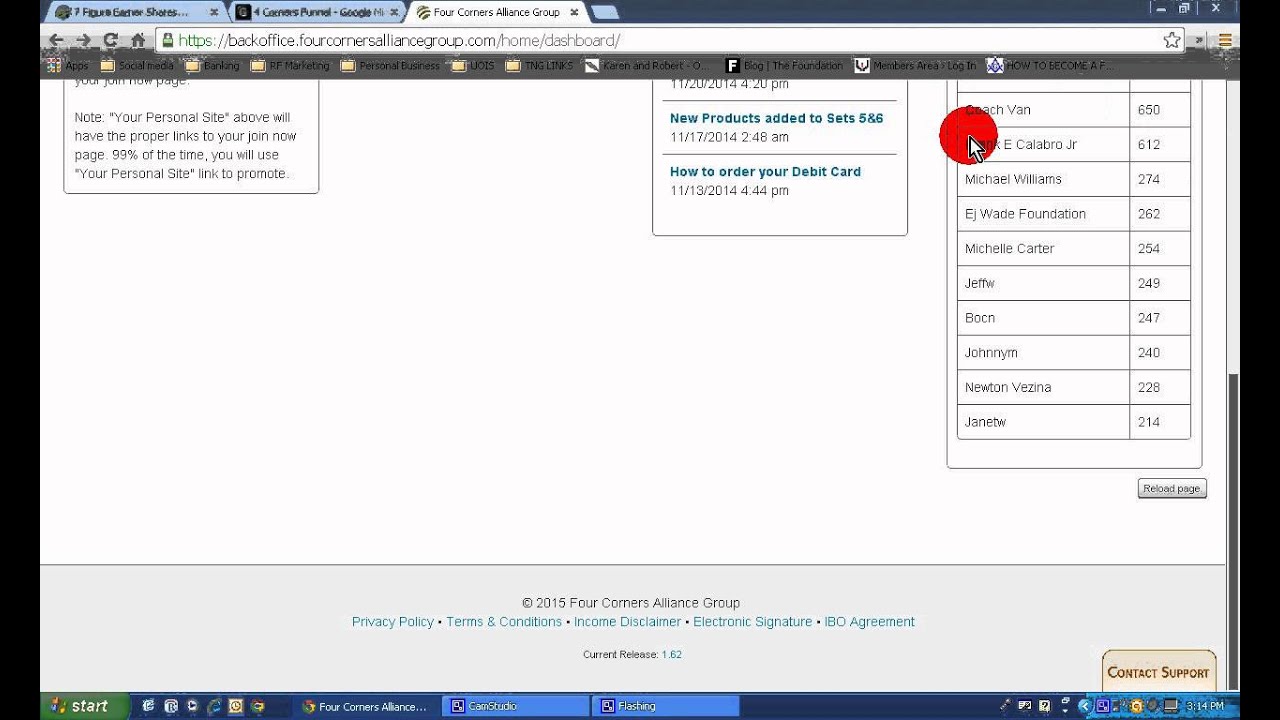
Task: Open the Chrome menu hamburger icon
Action: [1225, 41]
